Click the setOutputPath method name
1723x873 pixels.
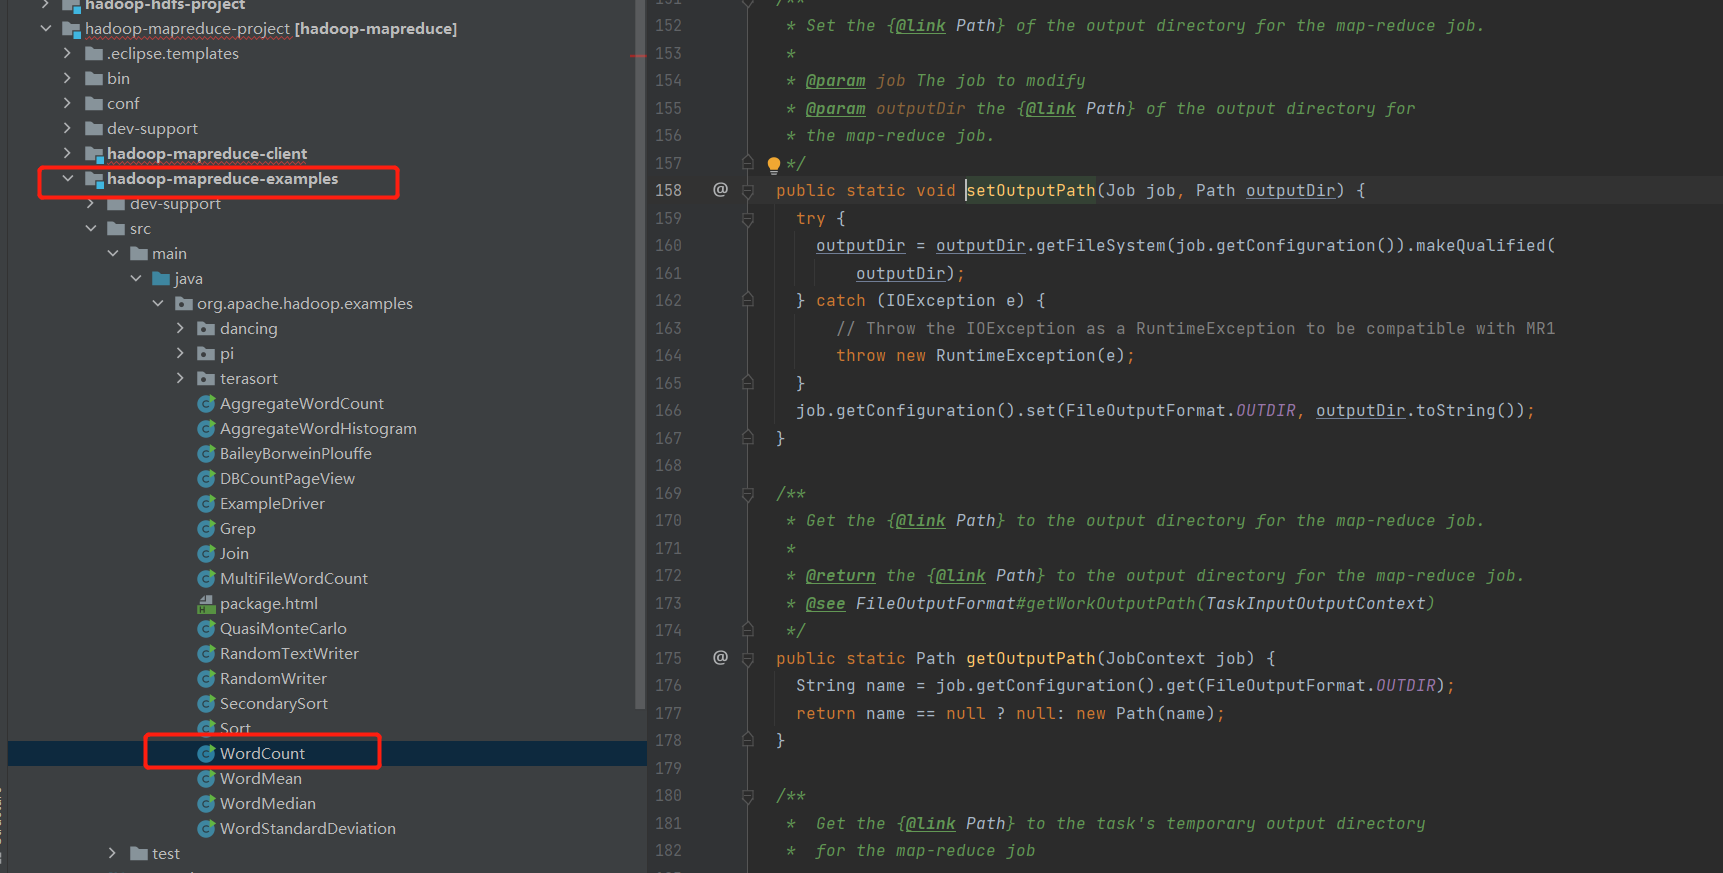(1030, 190)
